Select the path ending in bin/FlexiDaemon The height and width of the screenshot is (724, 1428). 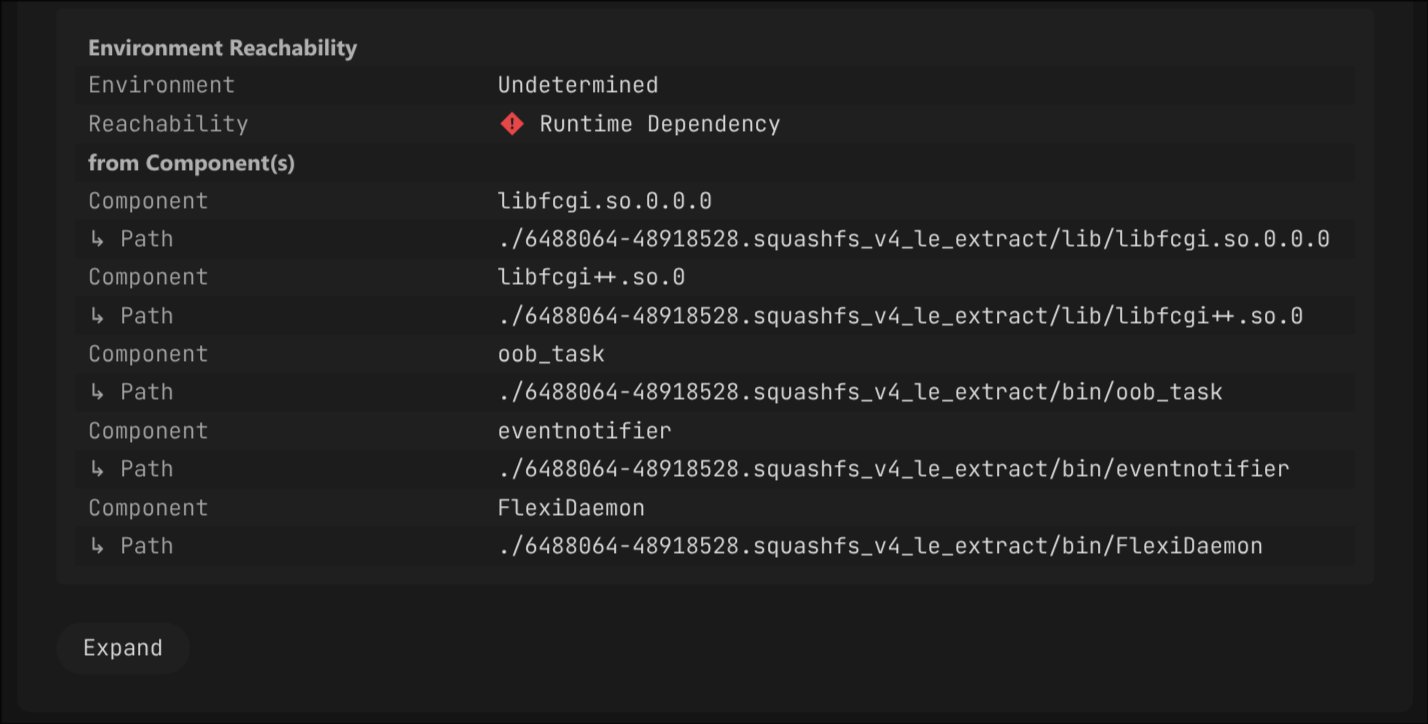click(x=880, y=546)
